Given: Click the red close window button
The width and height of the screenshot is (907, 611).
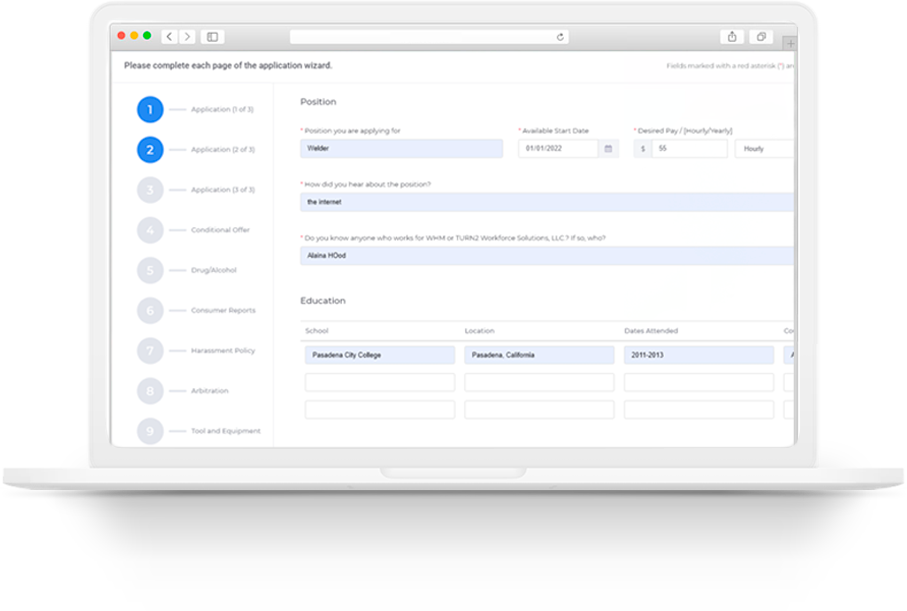Looking at the screenshot, I should coord(121,36).
